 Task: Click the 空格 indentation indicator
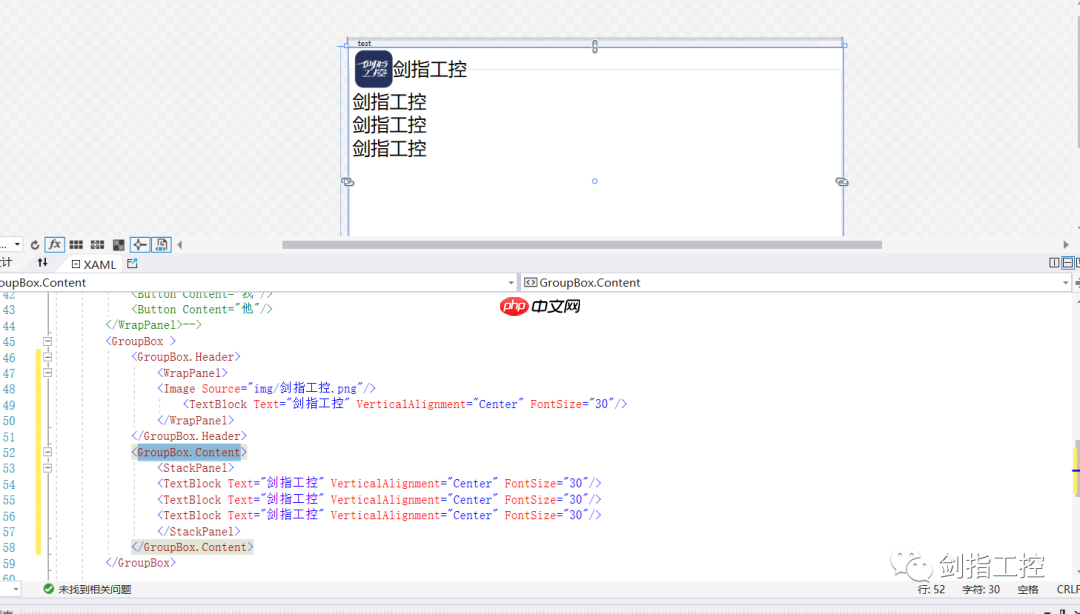coord(1028,589)
